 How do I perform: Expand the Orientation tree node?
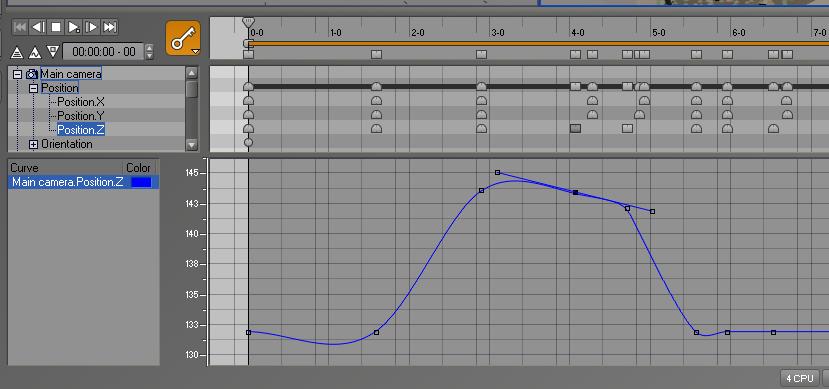click(x=33, y=144)
